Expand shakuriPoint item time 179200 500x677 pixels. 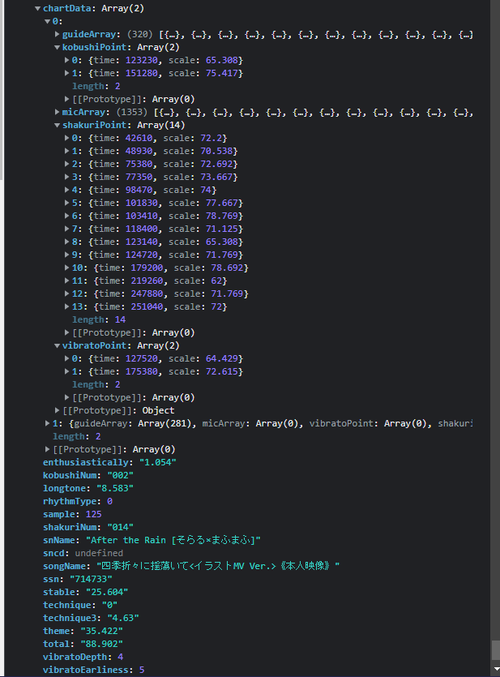[67, 268]
